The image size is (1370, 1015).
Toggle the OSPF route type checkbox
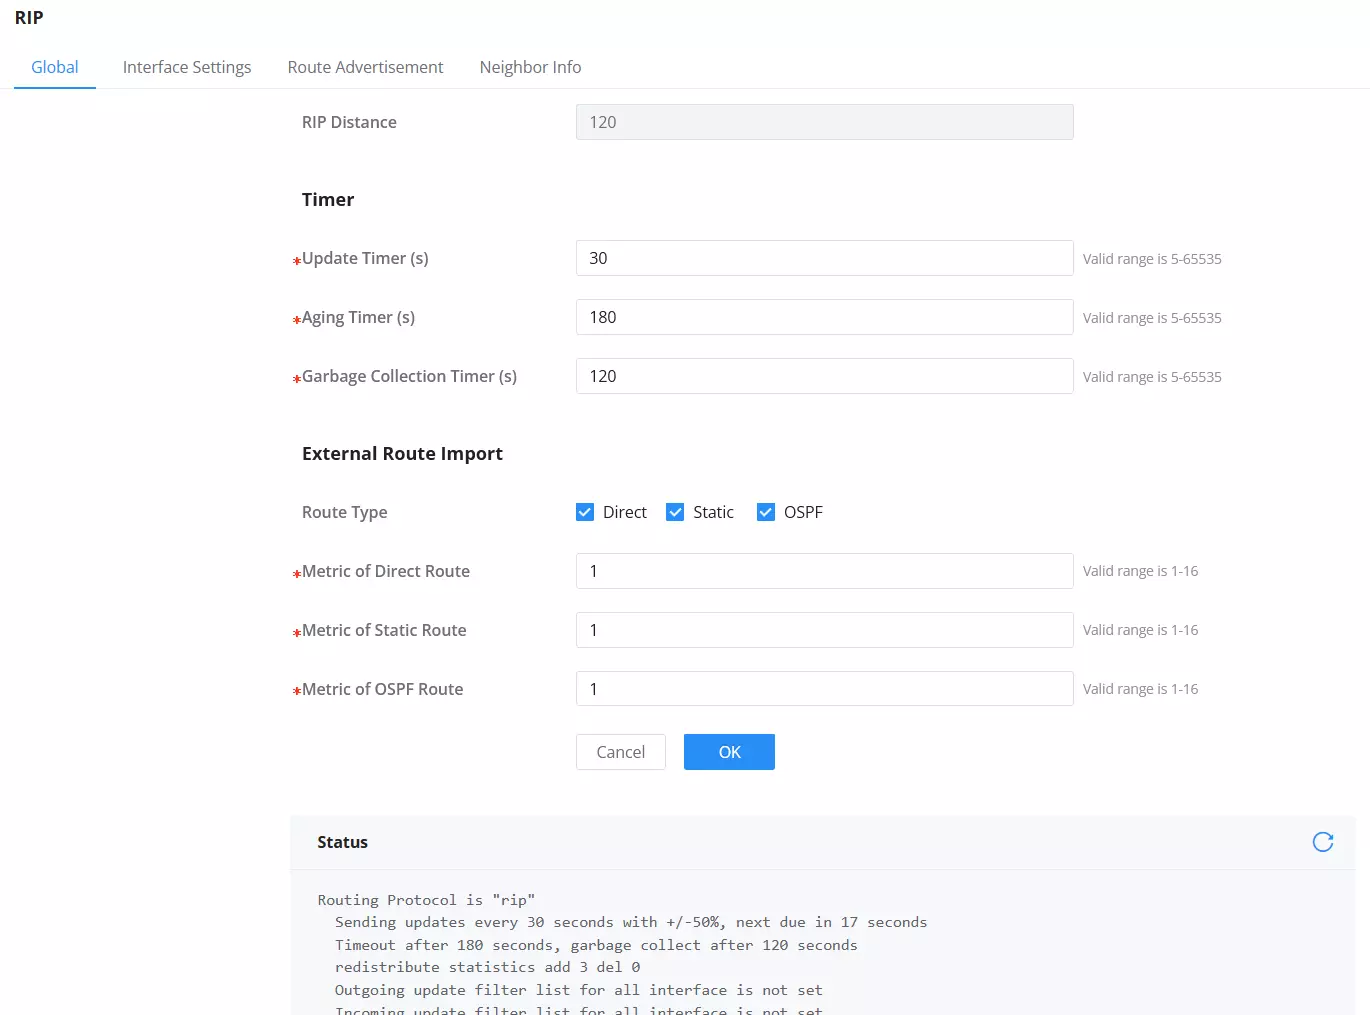click(766, 512)
